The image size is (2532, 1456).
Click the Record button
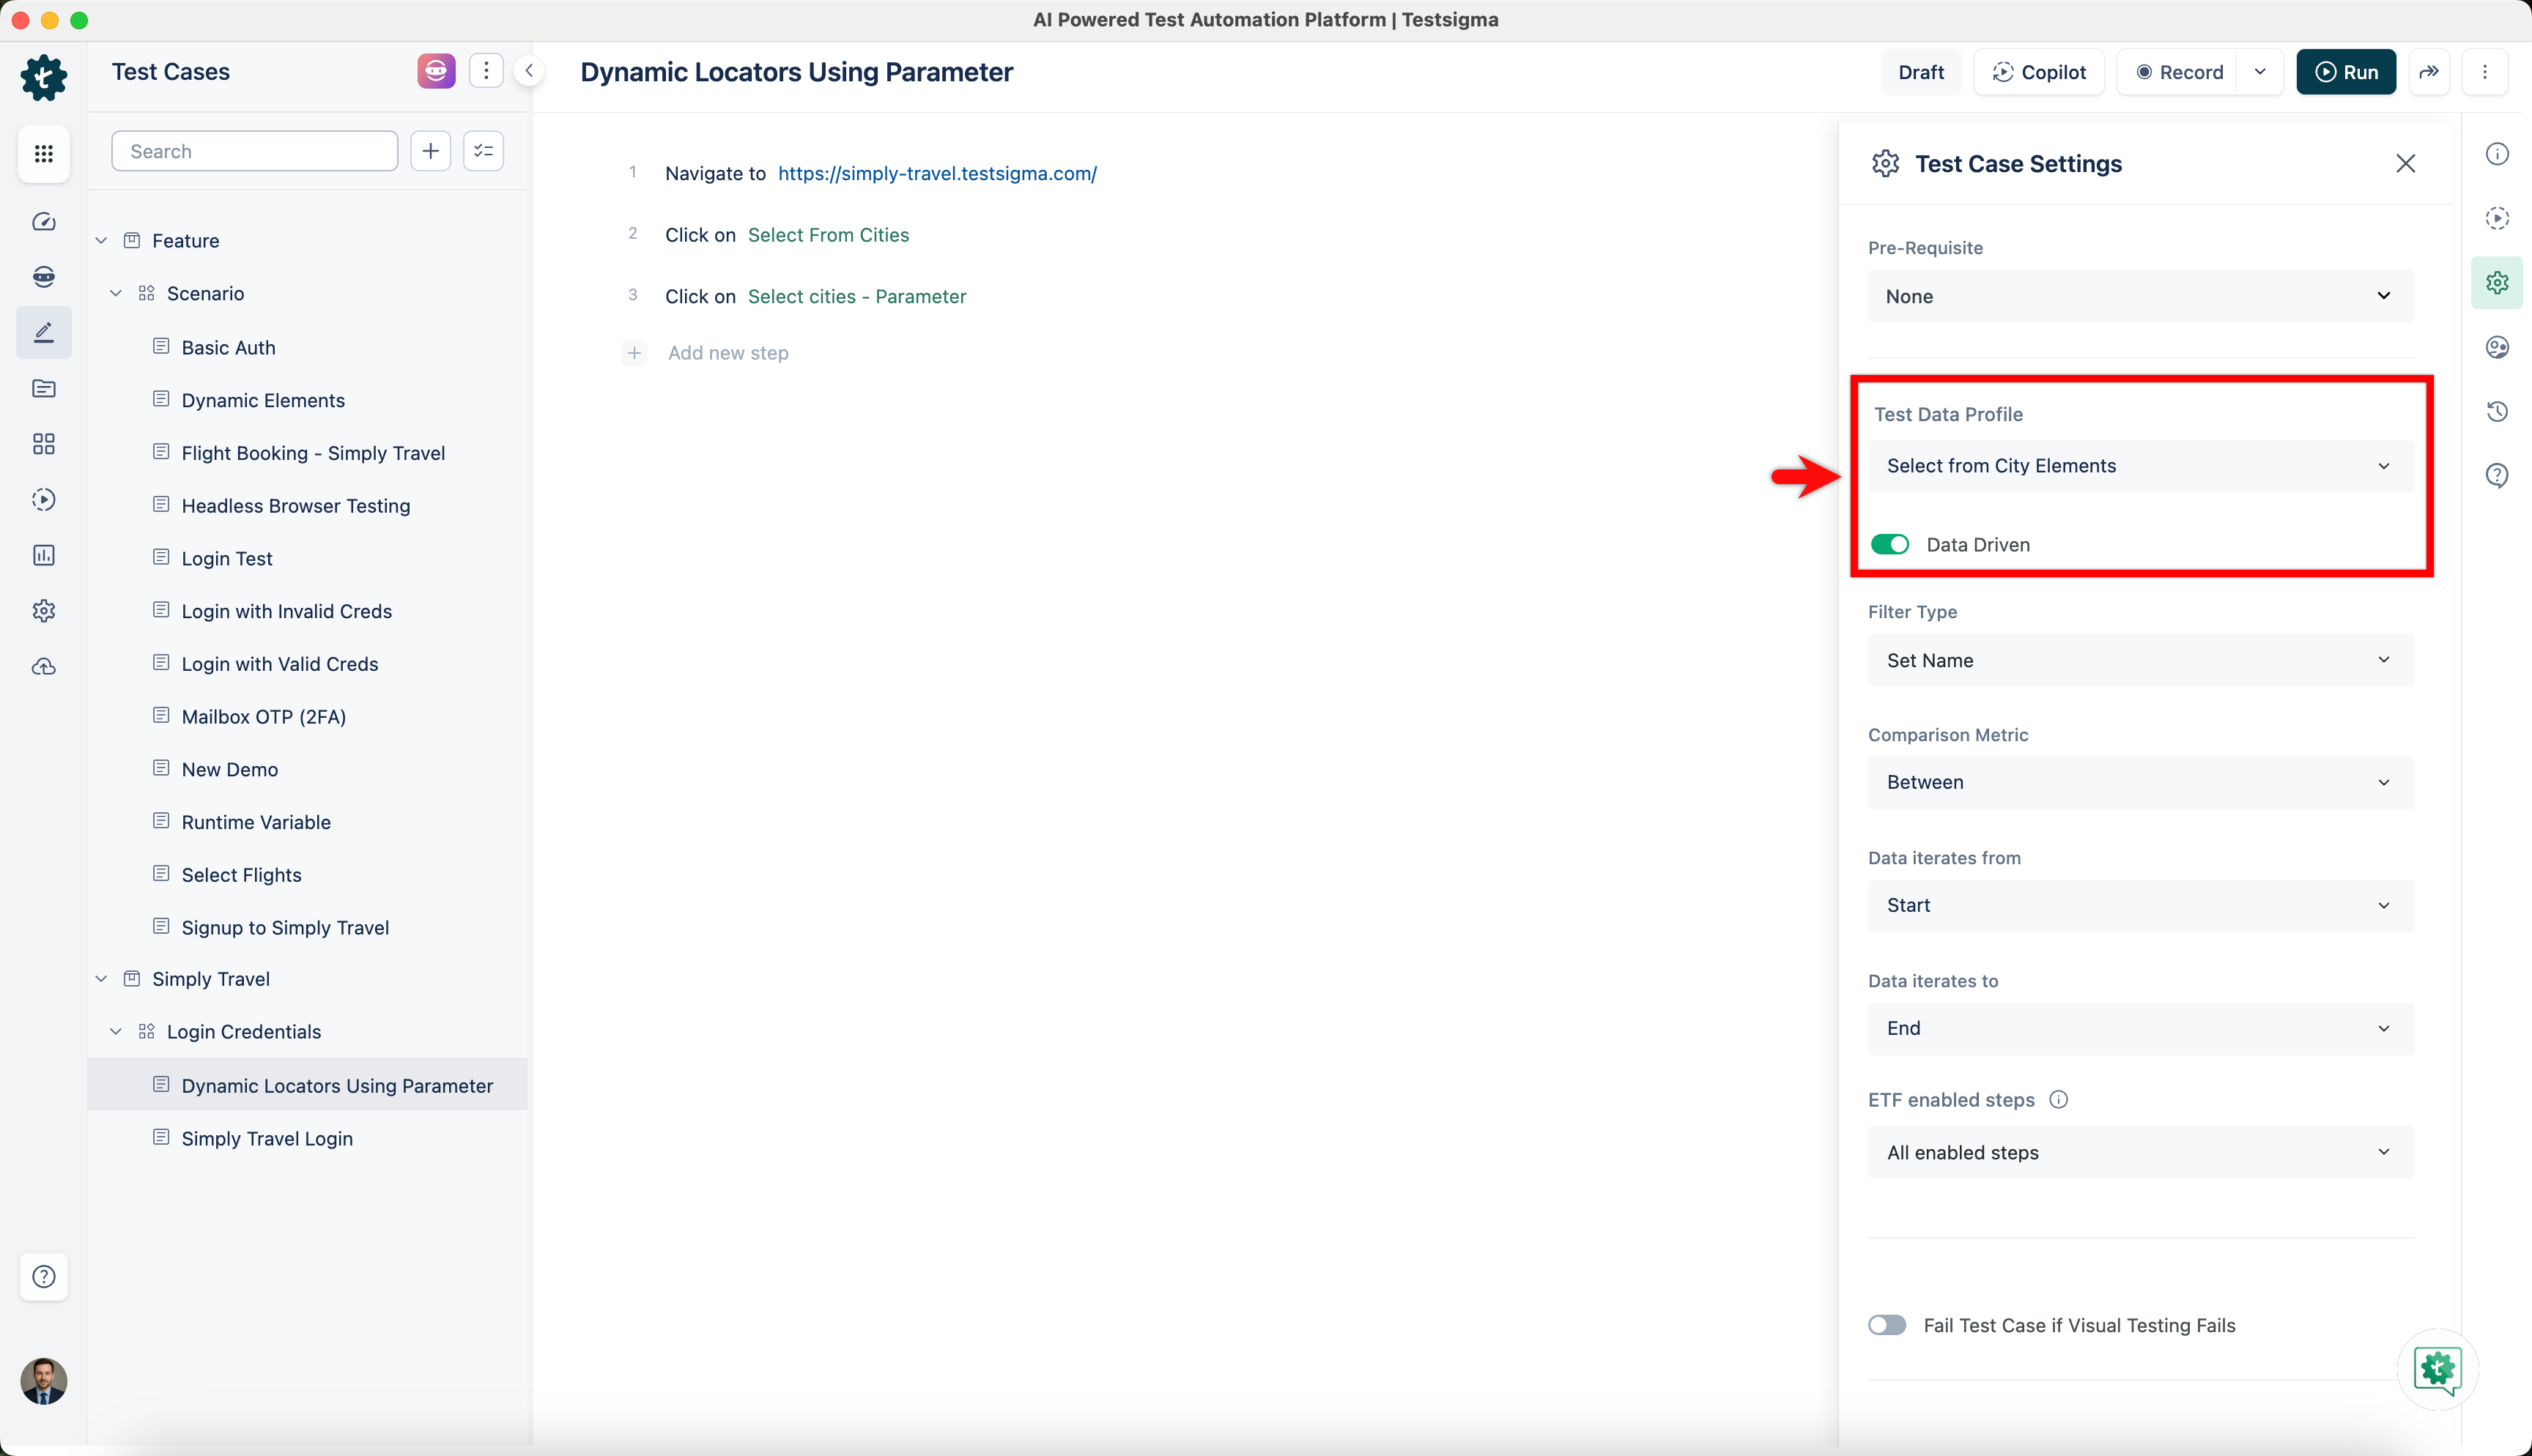(x=2179, y=72)
